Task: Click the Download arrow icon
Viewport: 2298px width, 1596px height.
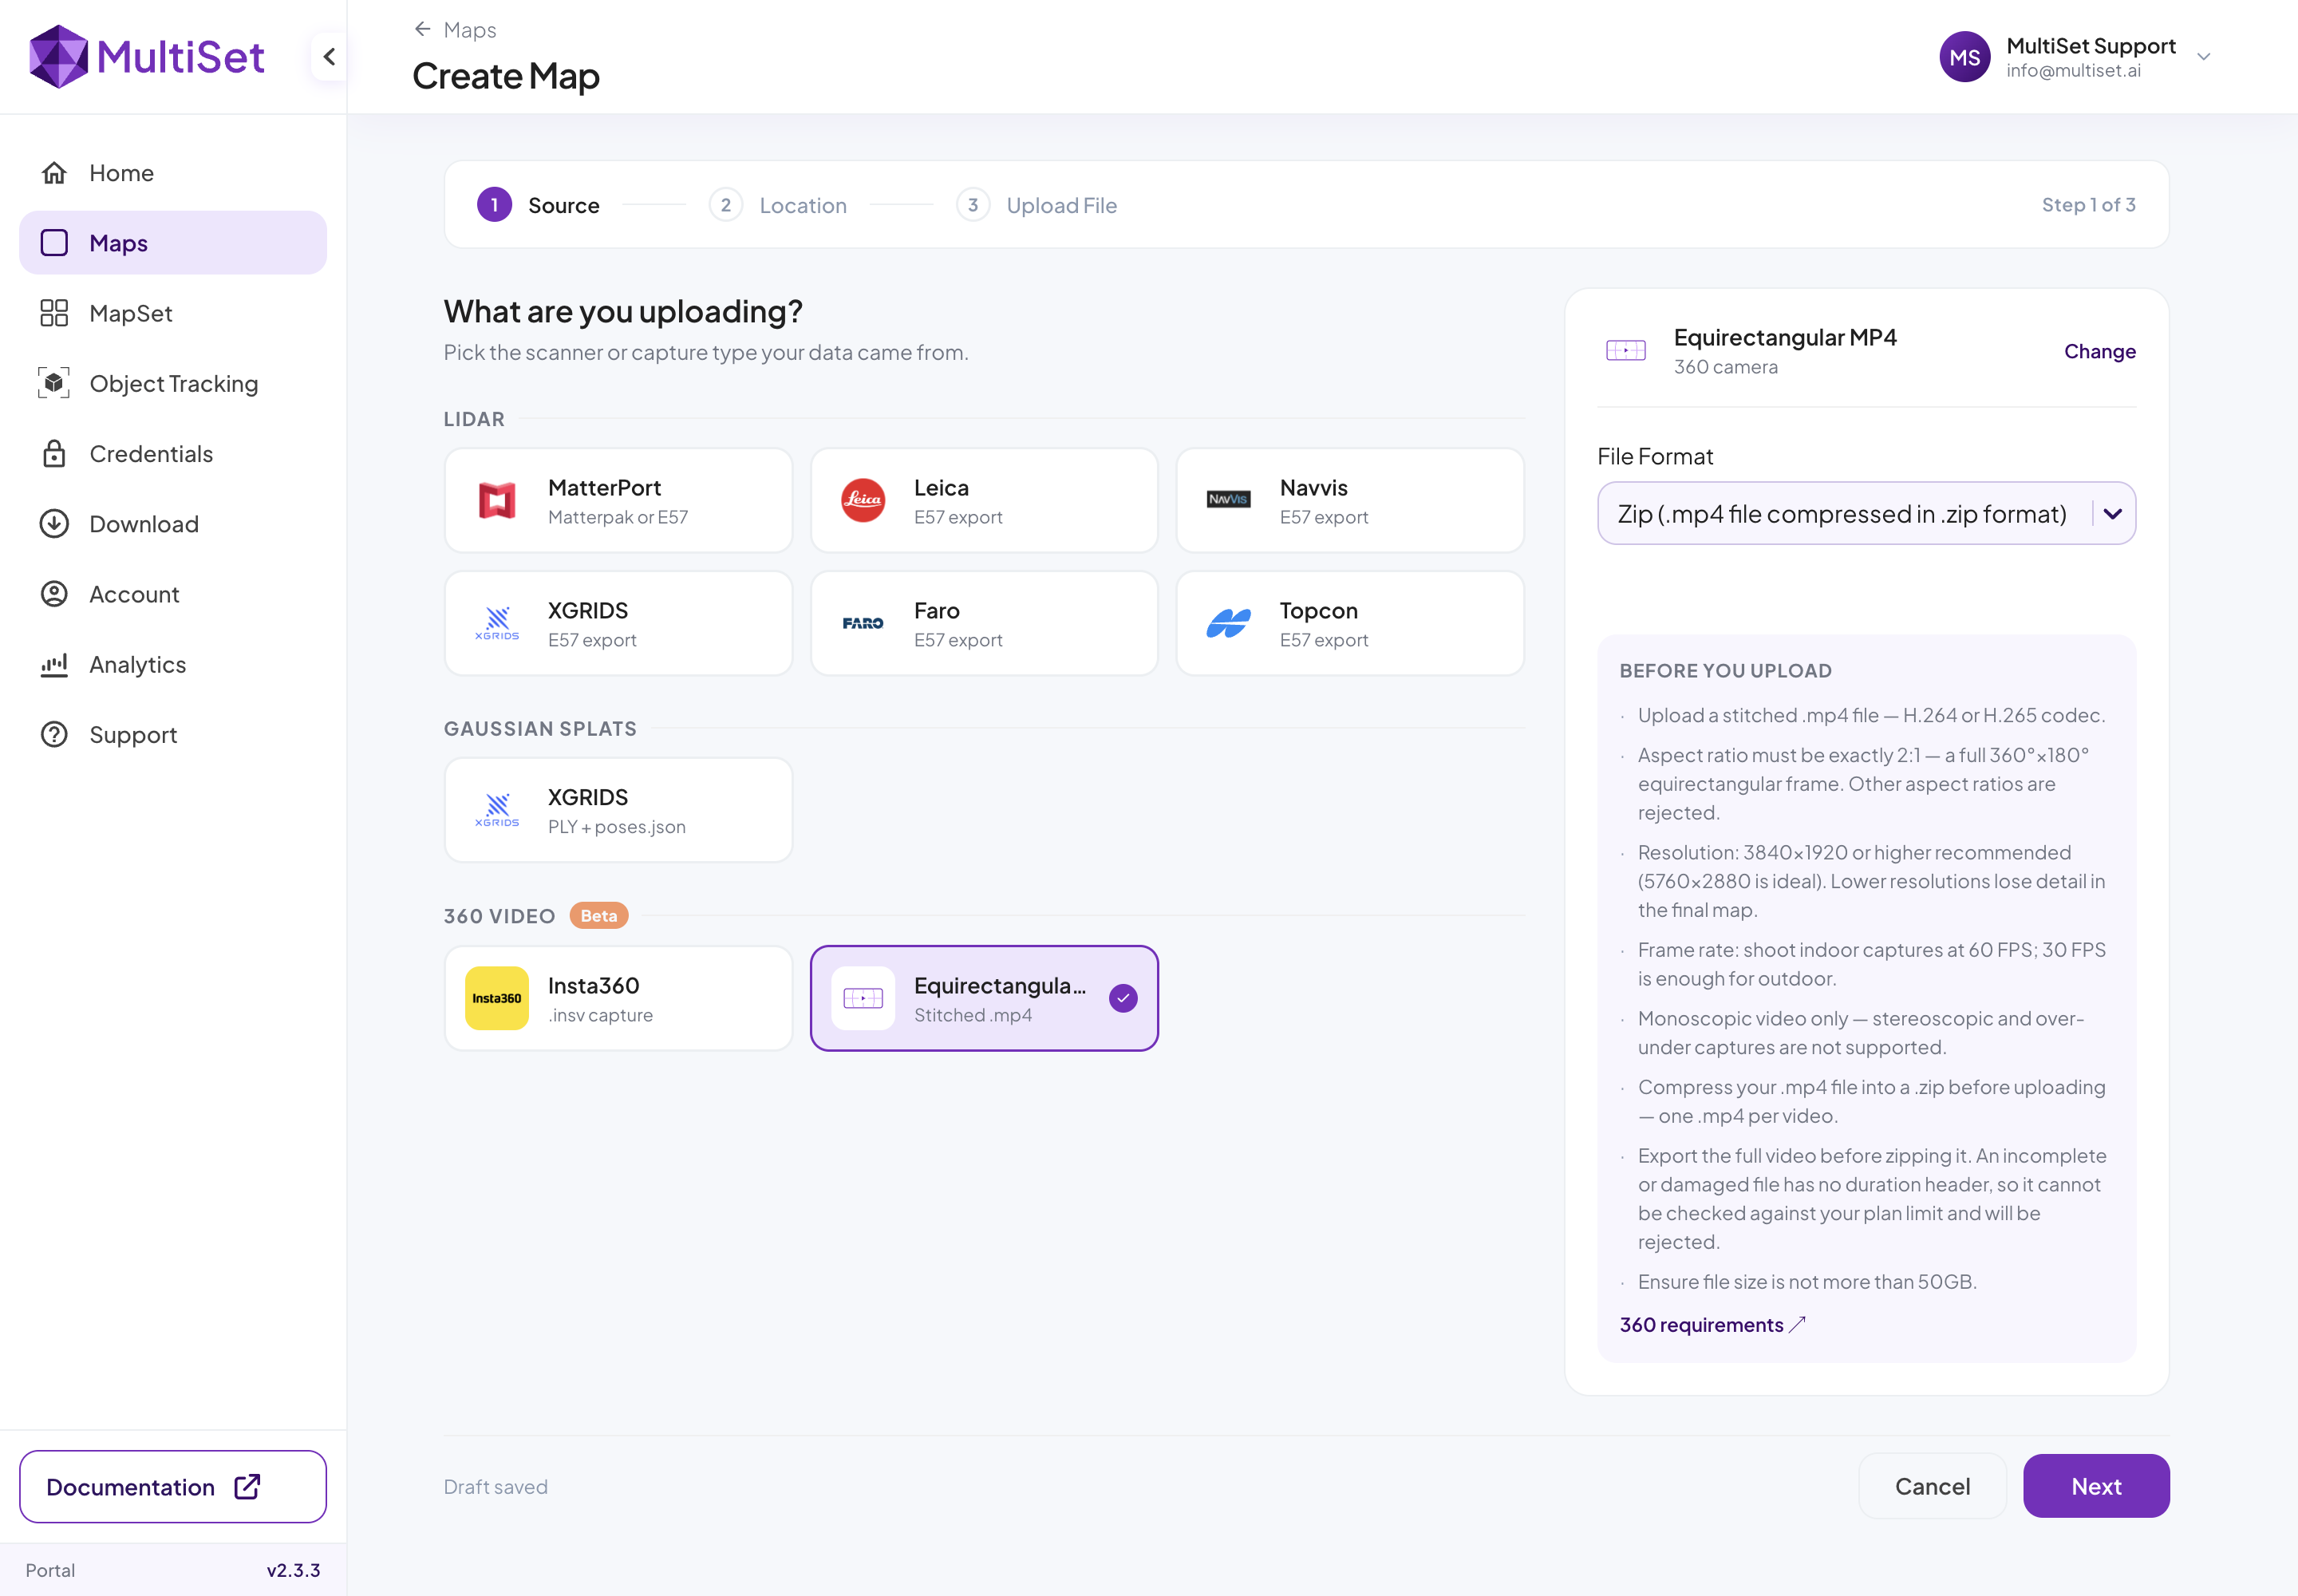Action: (x=54, y=524)
